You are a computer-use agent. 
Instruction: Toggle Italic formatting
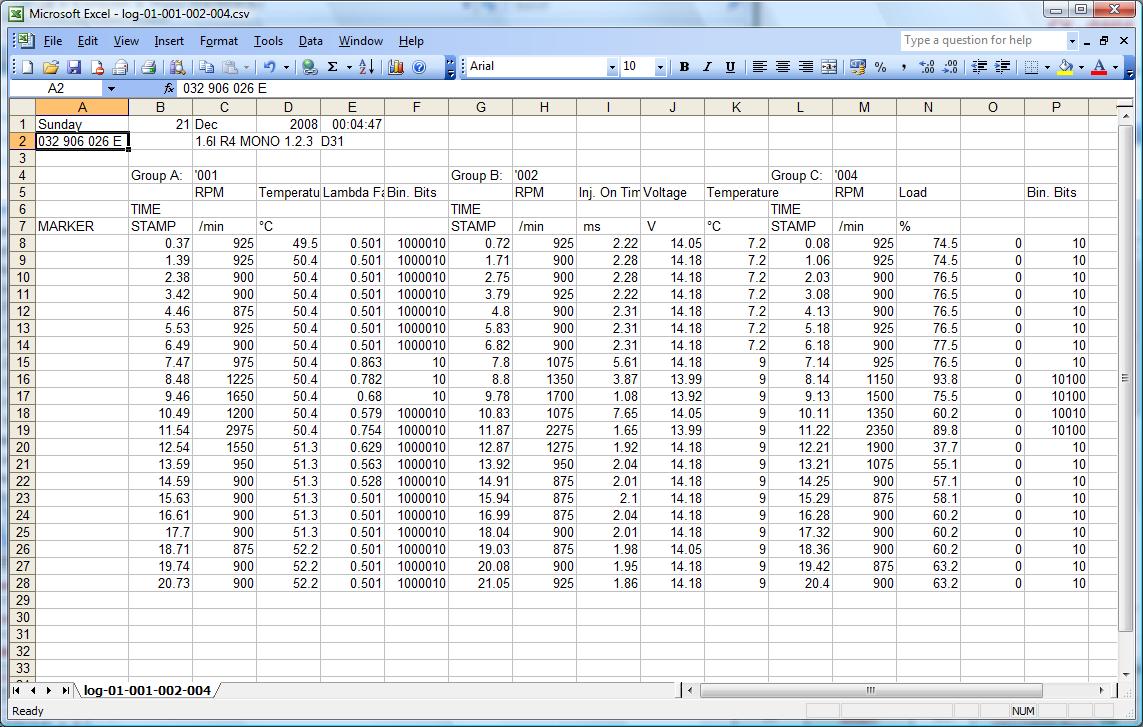(x=707, y=67)
